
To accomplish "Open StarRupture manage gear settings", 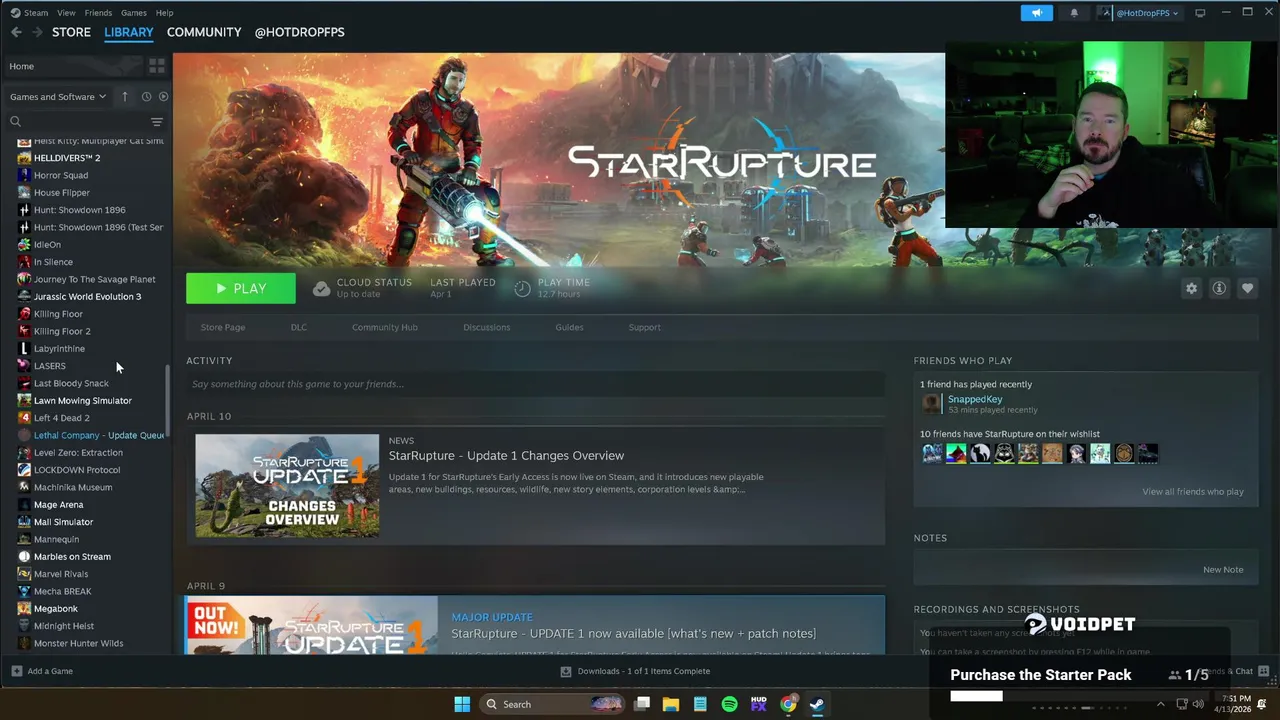I will point(1191,288).
